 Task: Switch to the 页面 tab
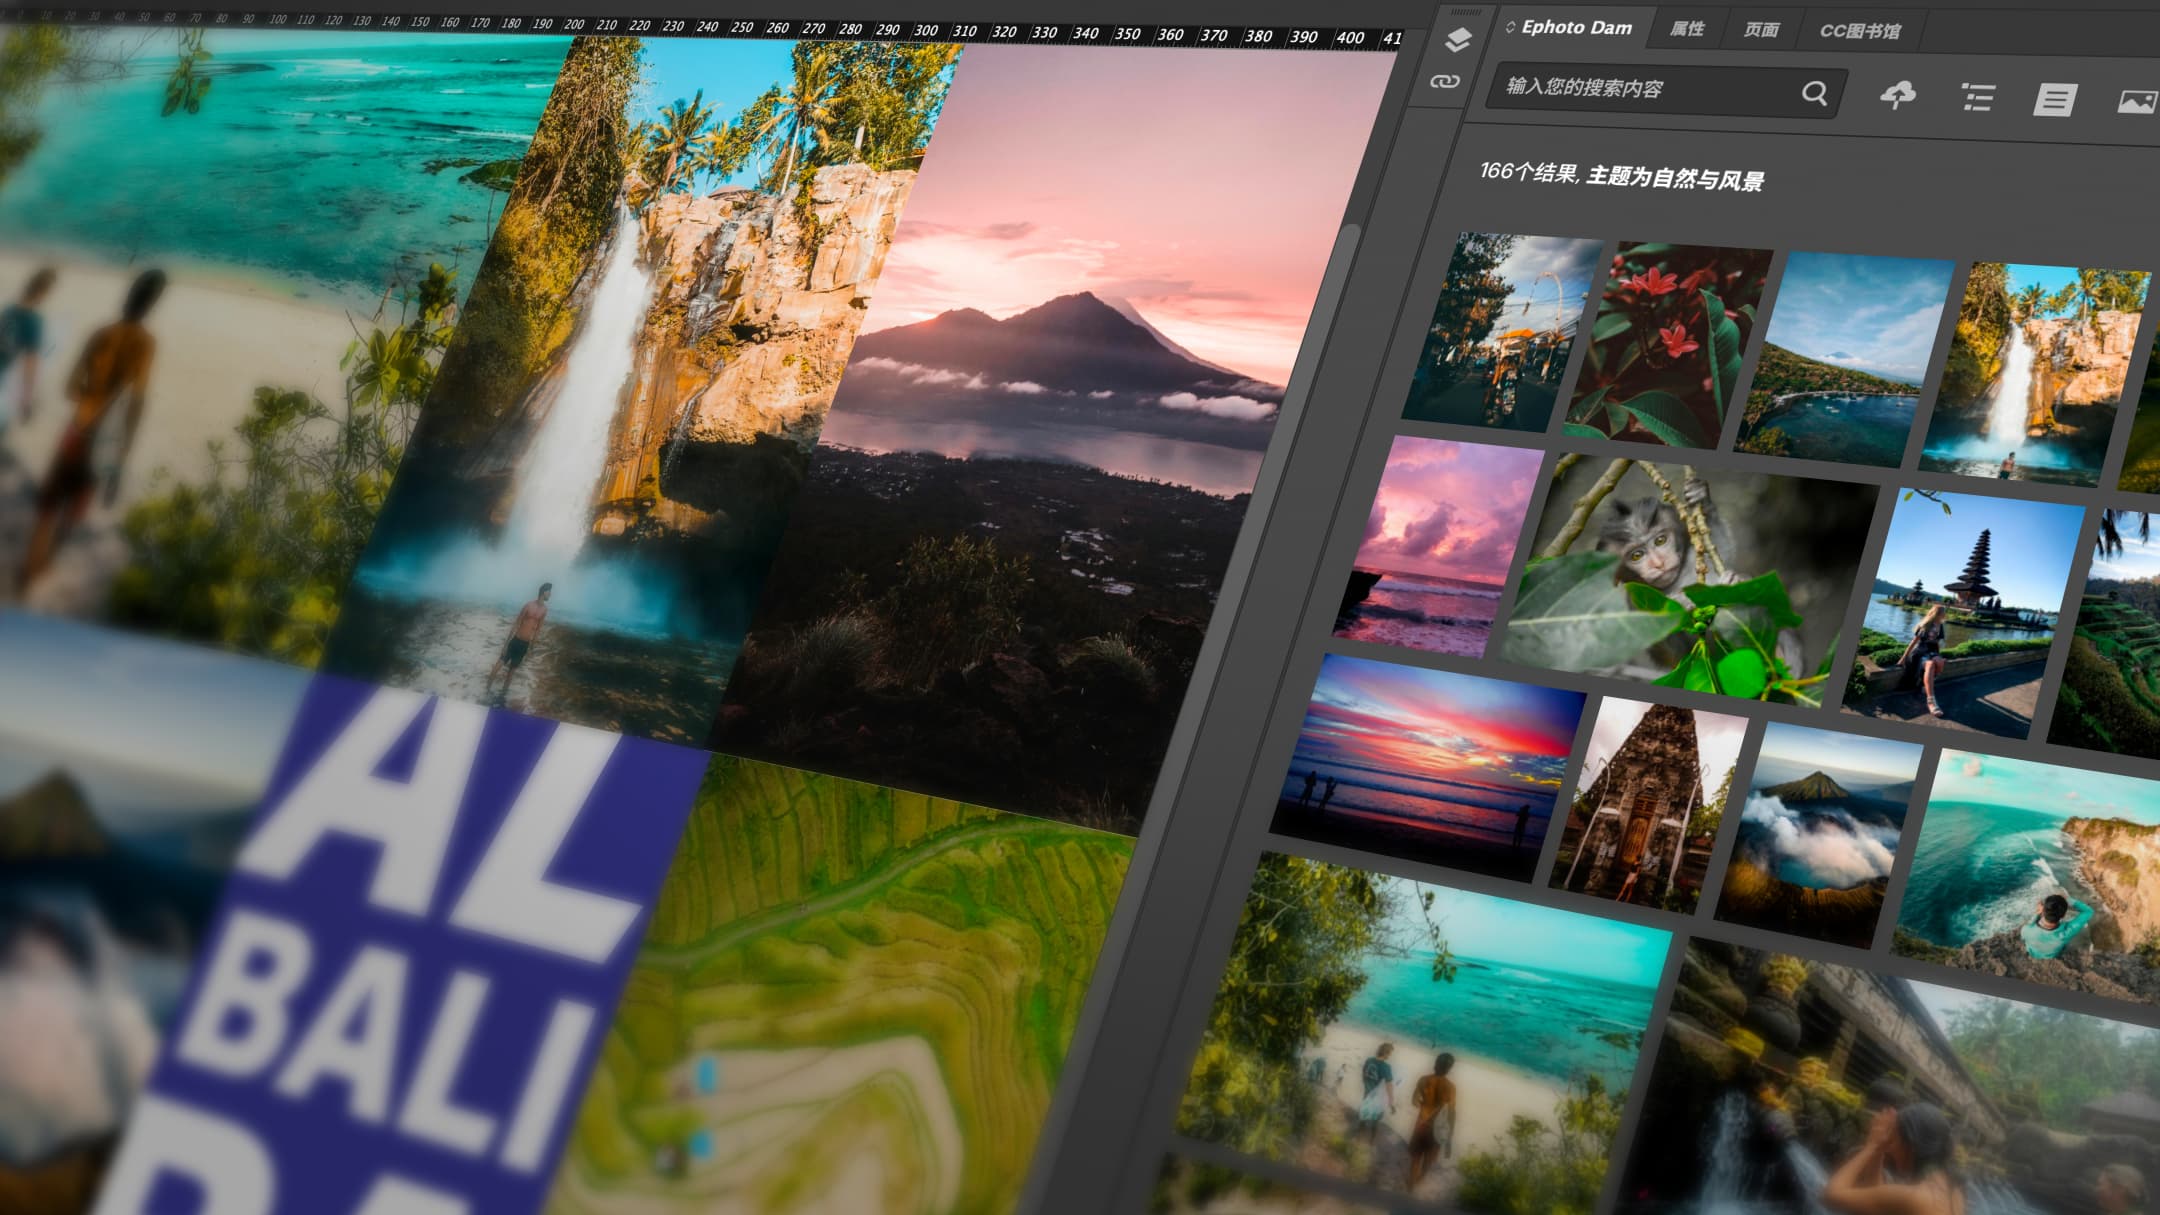(x=1761, y=30)
